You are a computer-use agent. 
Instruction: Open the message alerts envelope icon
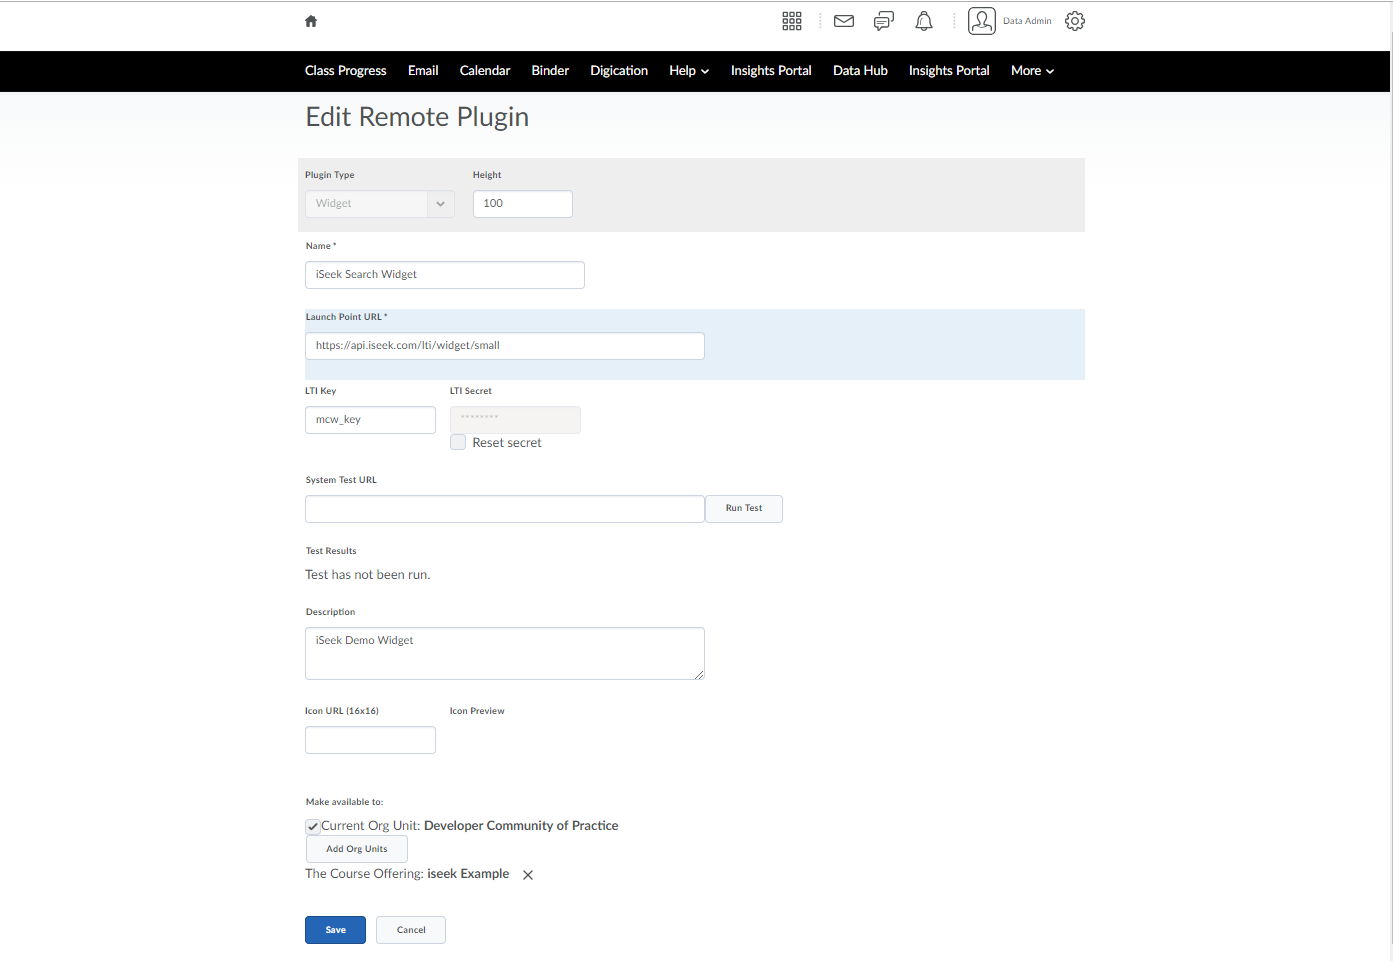tap(844, 21)
